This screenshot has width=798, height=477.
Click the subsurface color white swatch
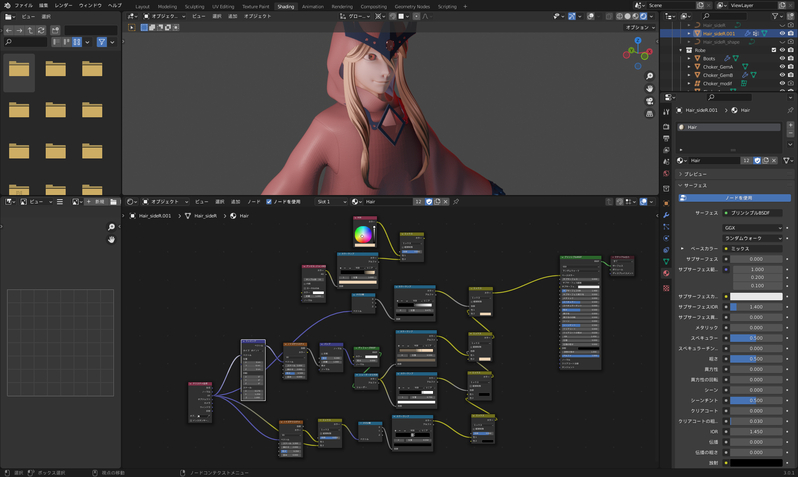756,296
